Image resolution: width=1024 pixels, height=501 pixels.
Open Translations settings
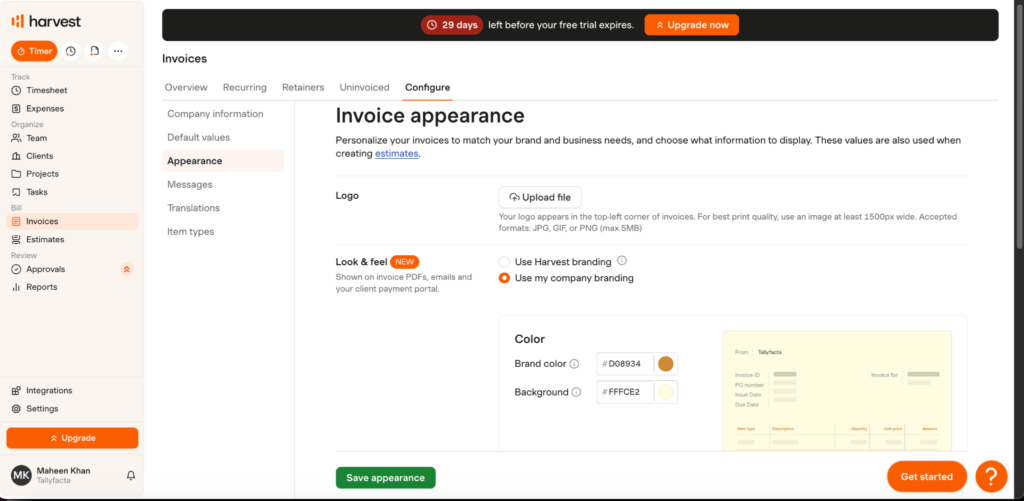(223, 208)
